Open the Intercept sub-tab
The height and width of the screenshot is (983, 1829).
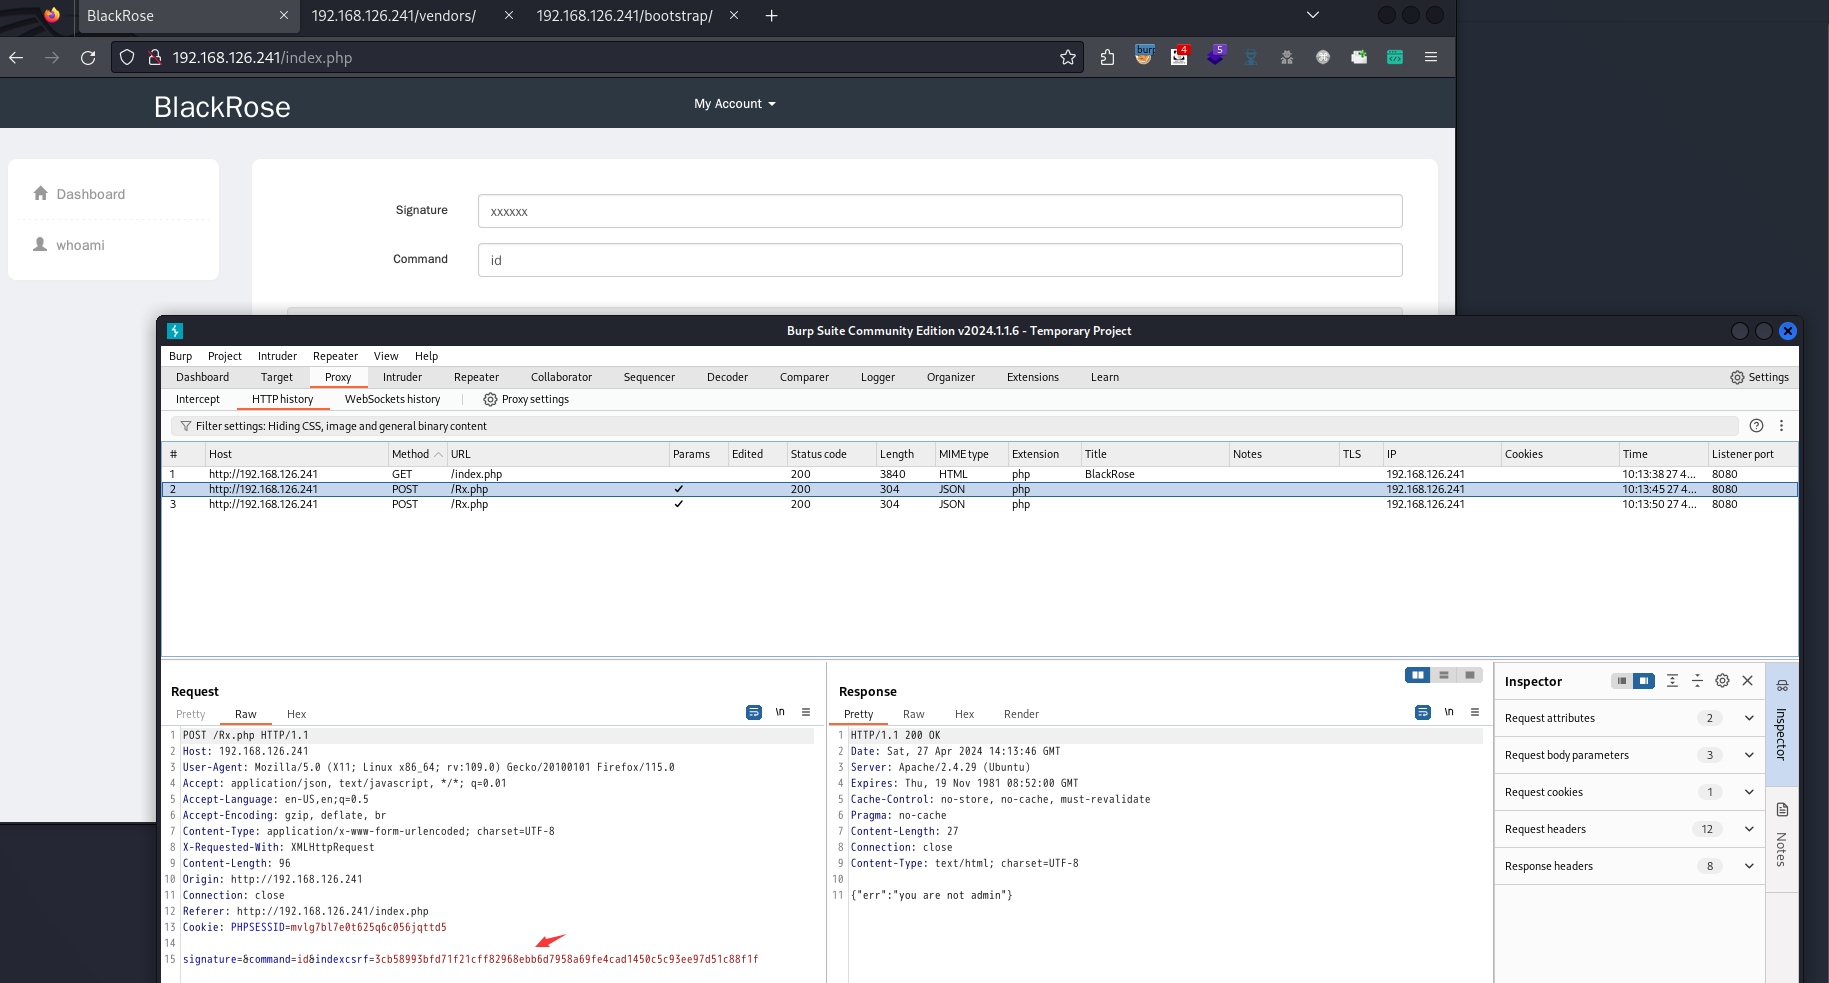pos(198,399)
